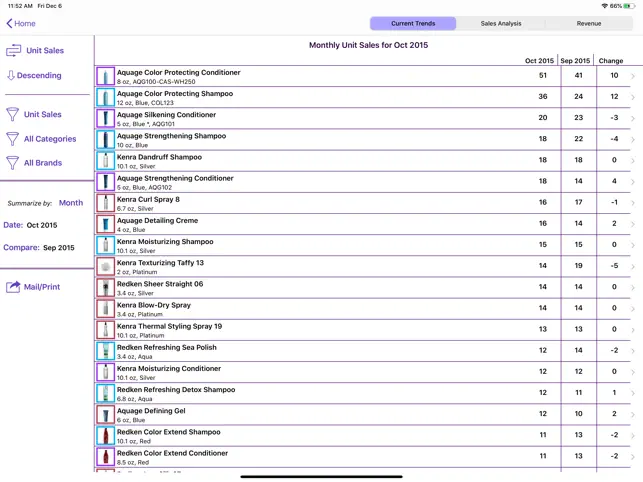Open Redken Refreshing Sea Polish thumbnail

(x=105, y=351)
